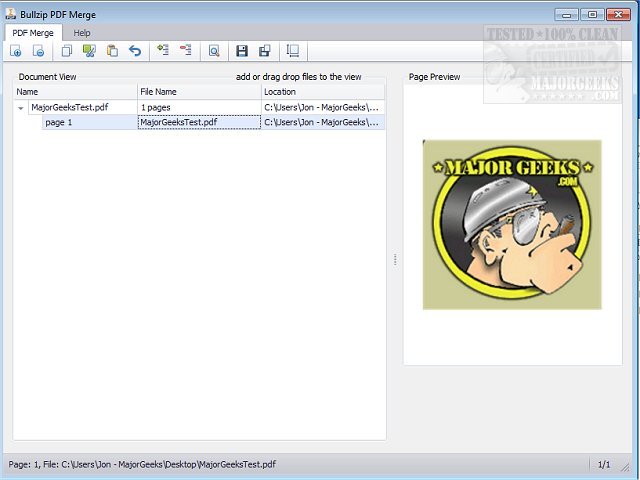The width and height of the screenshot is (640, 480).
Task: Click the page preview thumbnail image
Action: click(512, 224)
